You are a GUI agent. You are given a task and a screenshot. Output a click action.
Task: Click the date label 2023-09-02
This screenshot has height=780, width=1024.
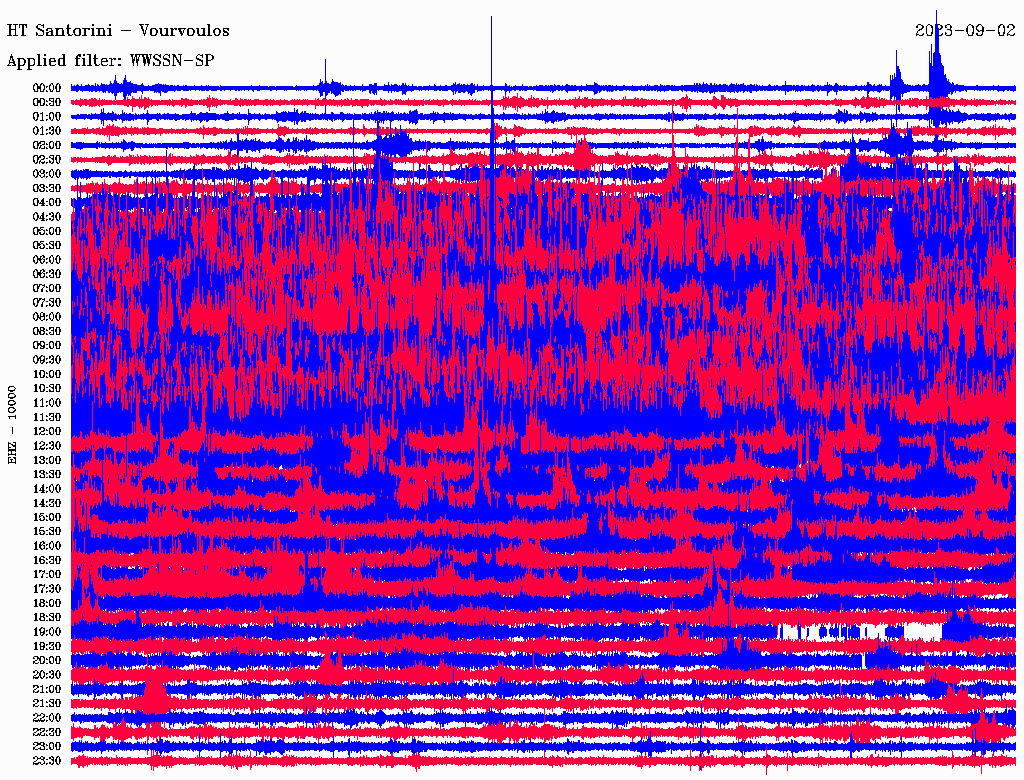(965, 31)
